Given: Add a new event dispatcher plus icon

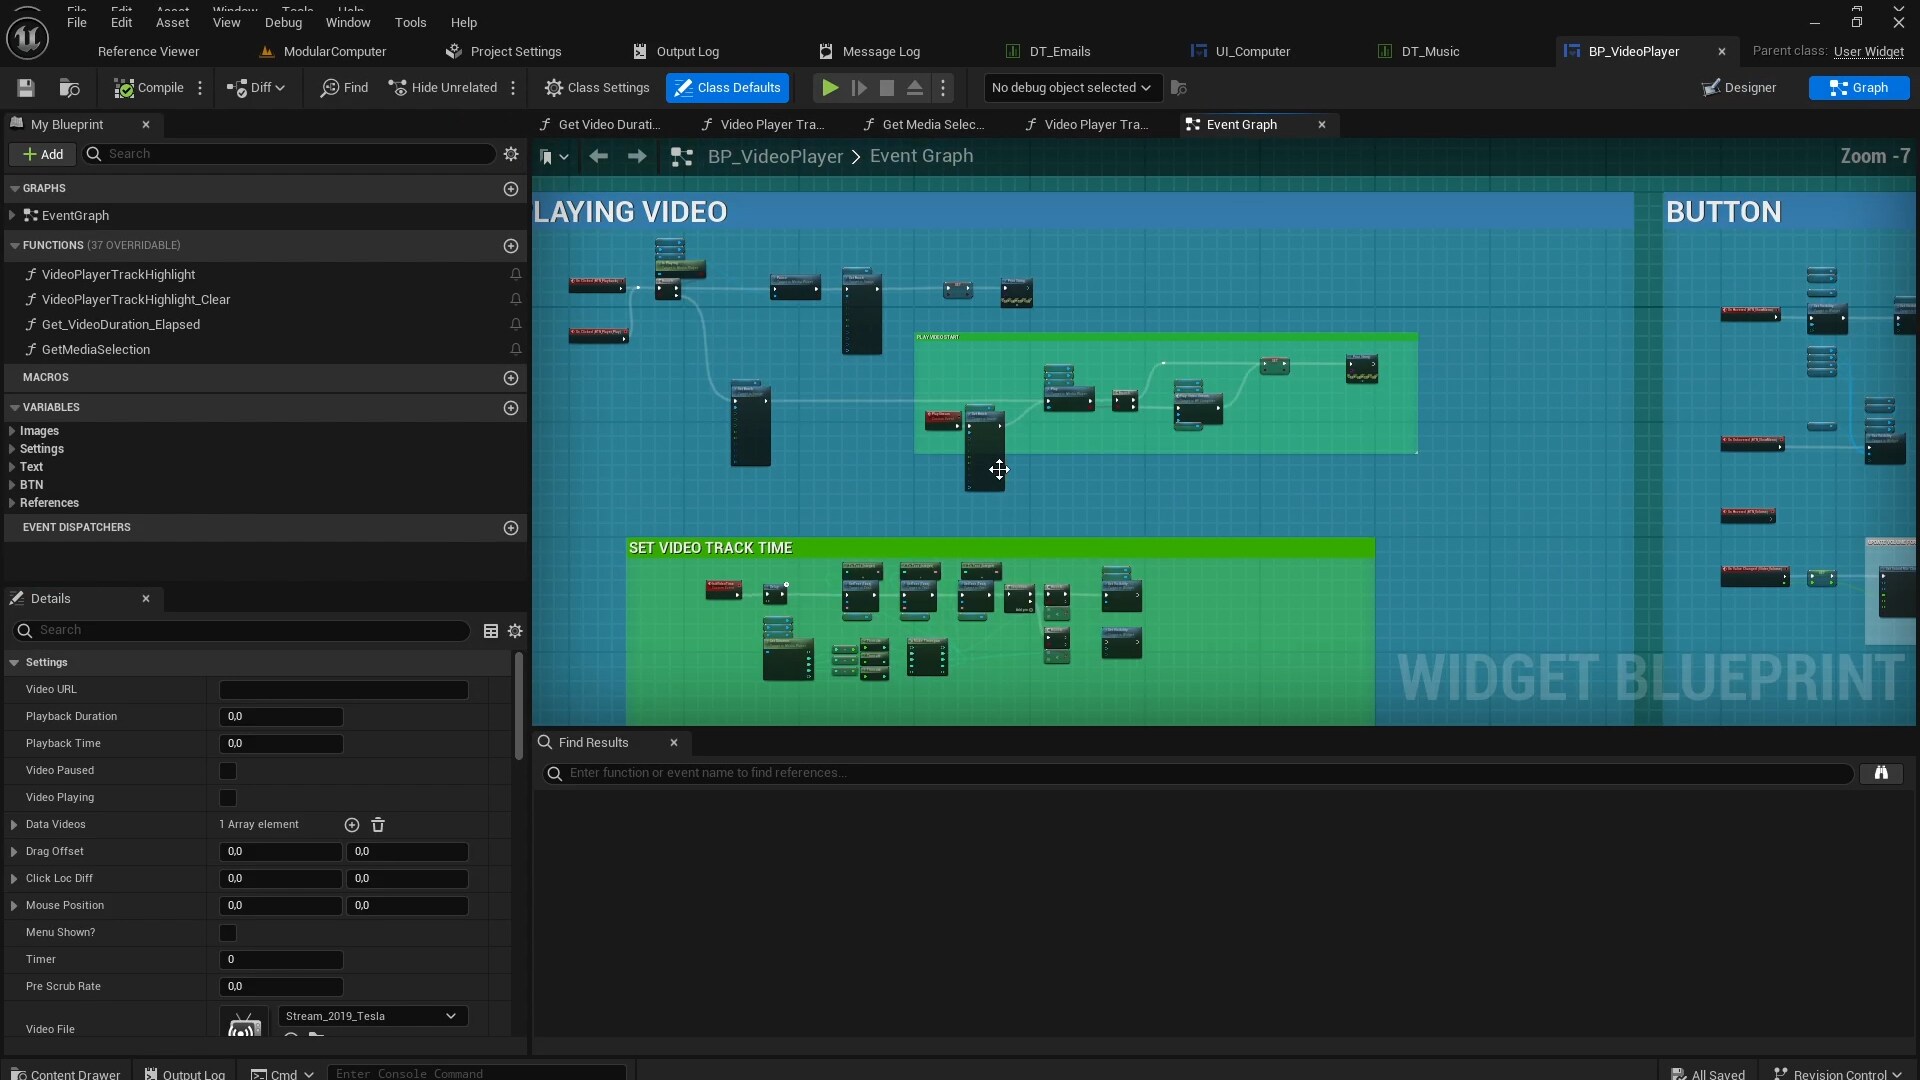Looking at the screenshot, I should point(511,528).
